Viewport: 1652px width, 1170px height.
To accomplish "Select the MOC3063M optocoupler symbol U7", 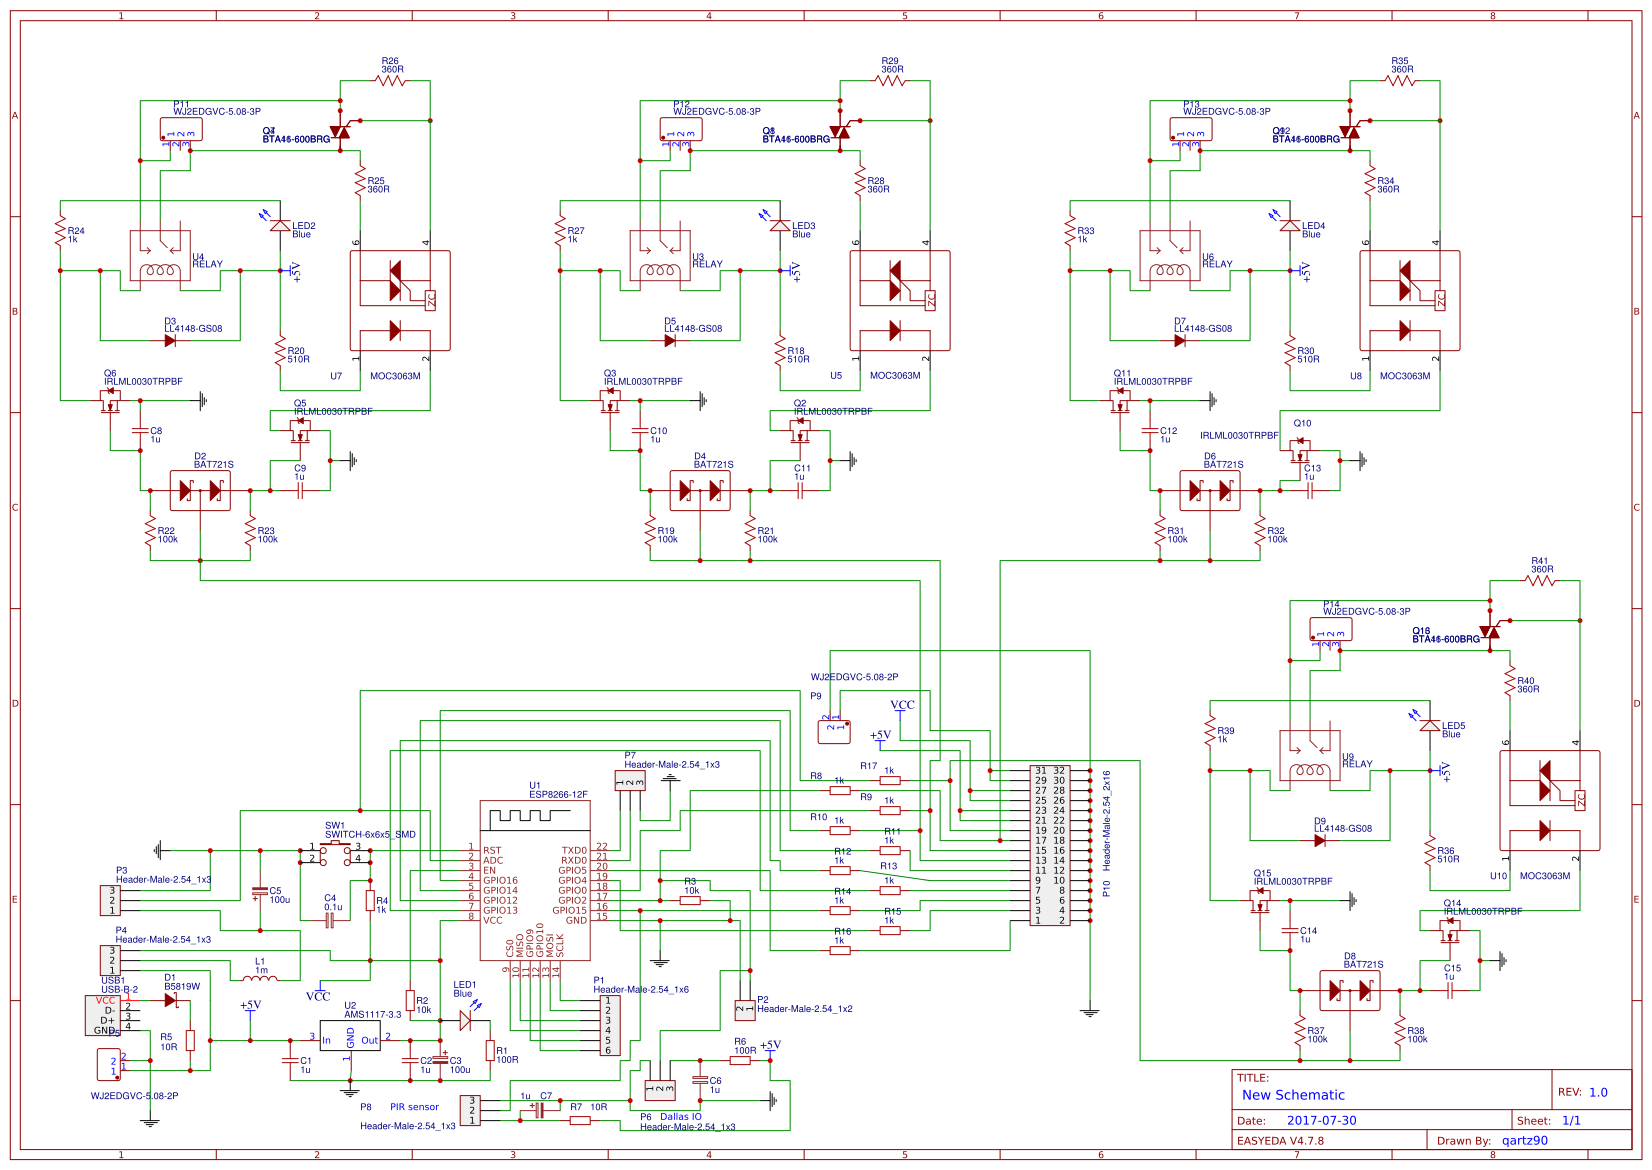I will 400,300.
